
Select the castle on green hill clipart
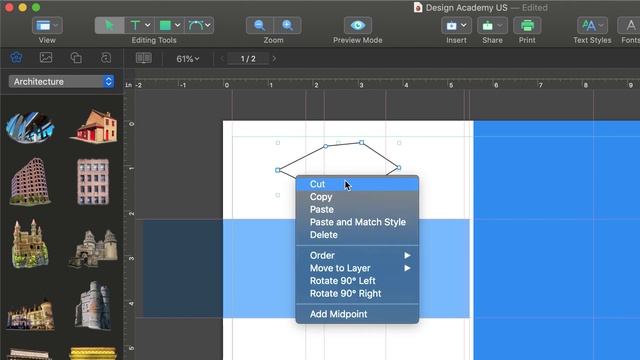(30, 244)
